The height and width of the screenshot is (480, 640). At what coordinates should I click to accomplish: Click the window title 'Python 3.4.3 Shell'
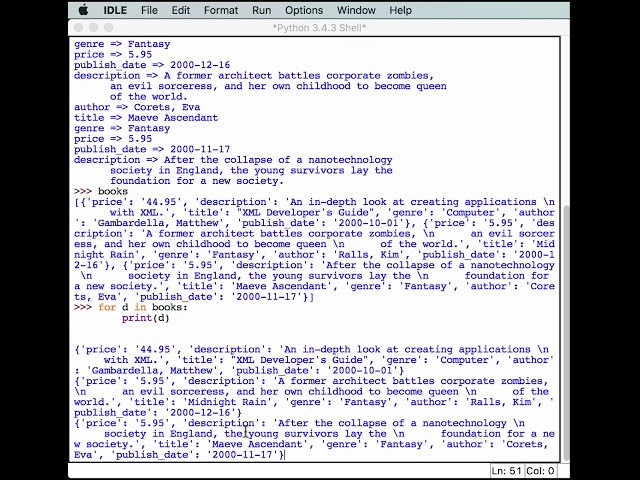(320, 28)
